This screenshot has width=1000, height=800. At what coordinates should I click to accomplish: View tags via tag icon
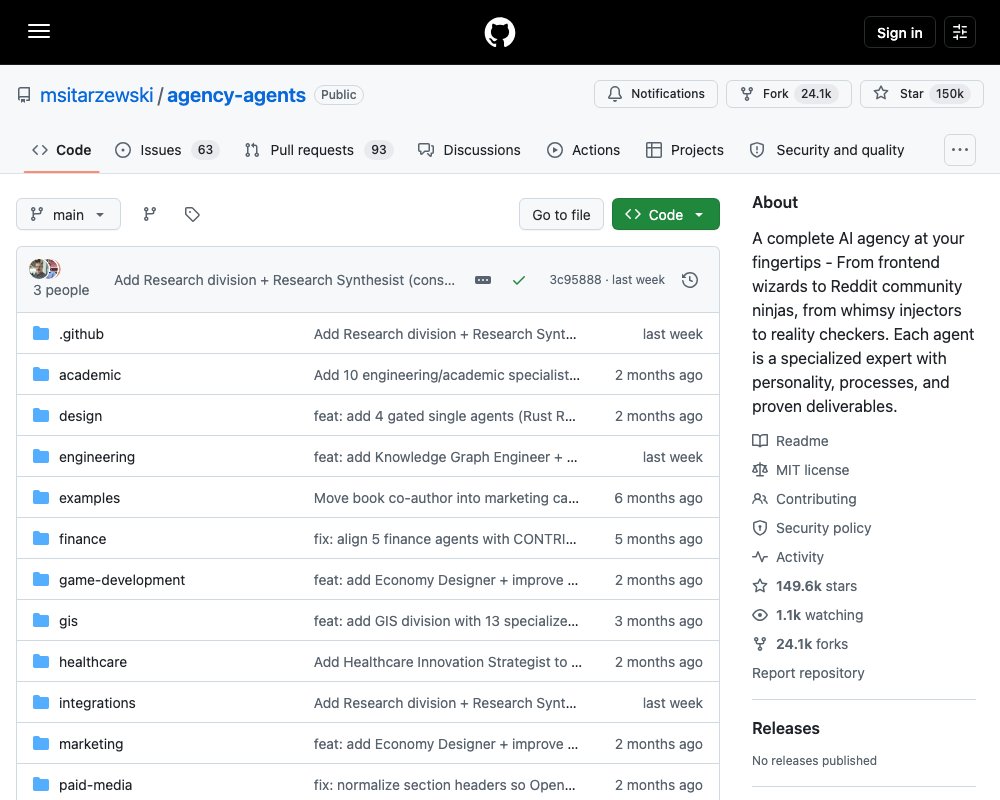click(192, 214)
